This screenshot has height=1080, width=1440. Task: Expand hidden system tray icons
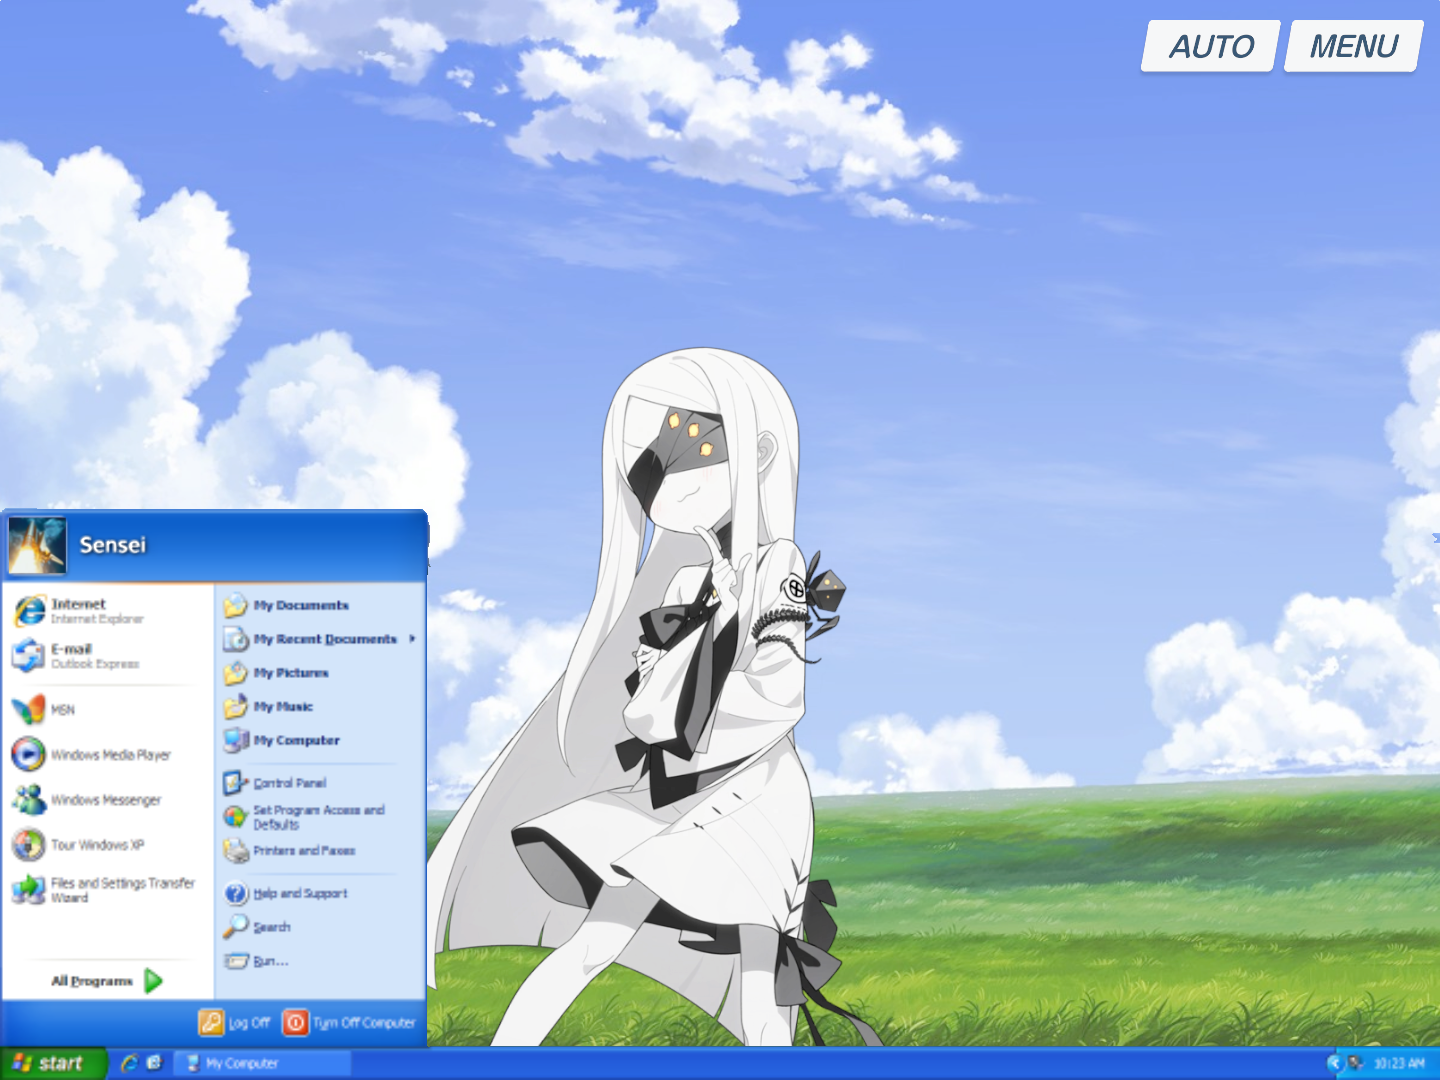(x=1334, y=1063)
